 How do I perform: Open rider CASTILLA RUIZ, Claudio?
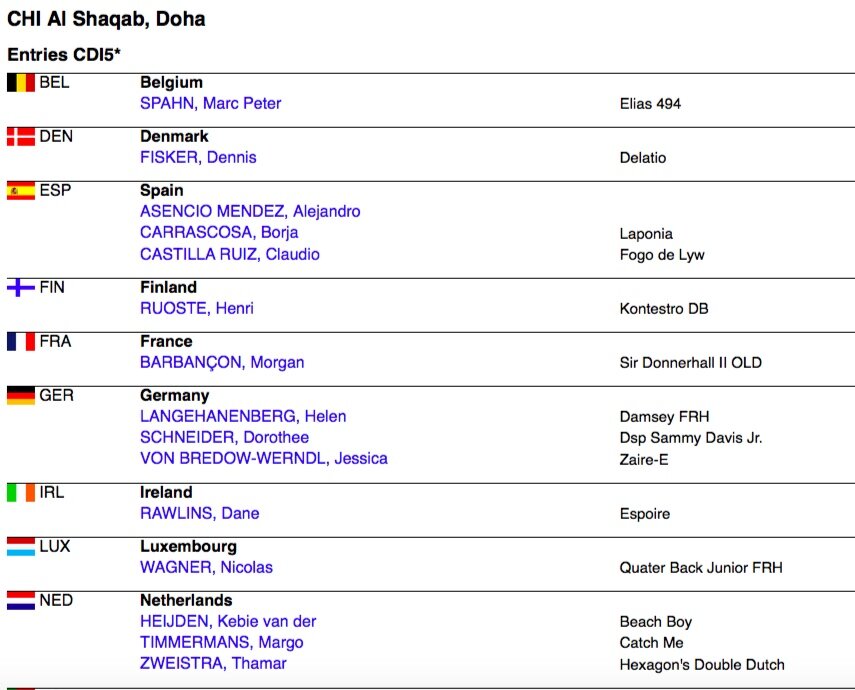tap(230, 254)
